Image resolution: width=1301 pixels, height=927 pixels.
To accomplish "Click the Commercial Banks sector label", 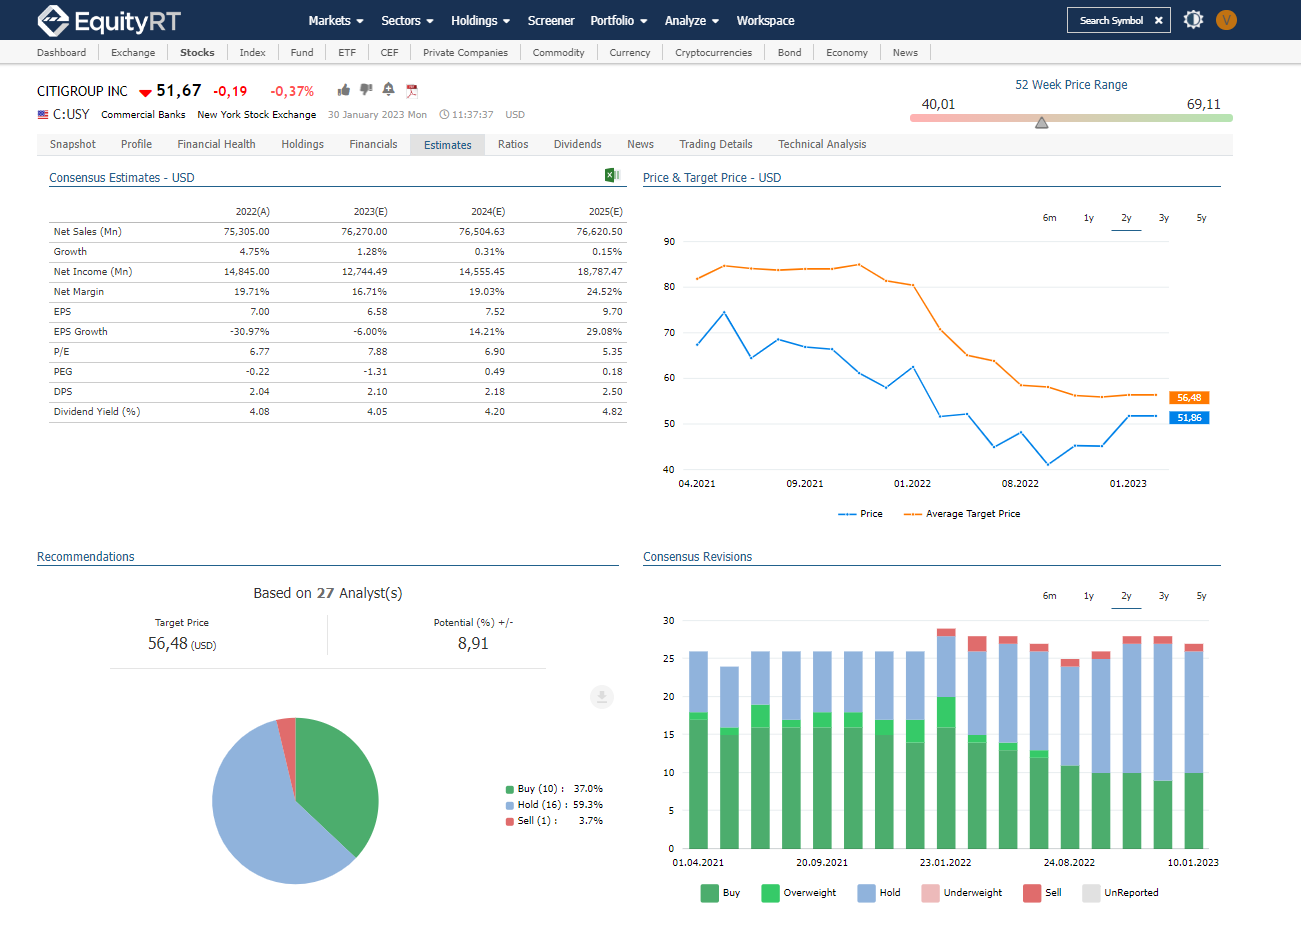I will tap(143, 114).
